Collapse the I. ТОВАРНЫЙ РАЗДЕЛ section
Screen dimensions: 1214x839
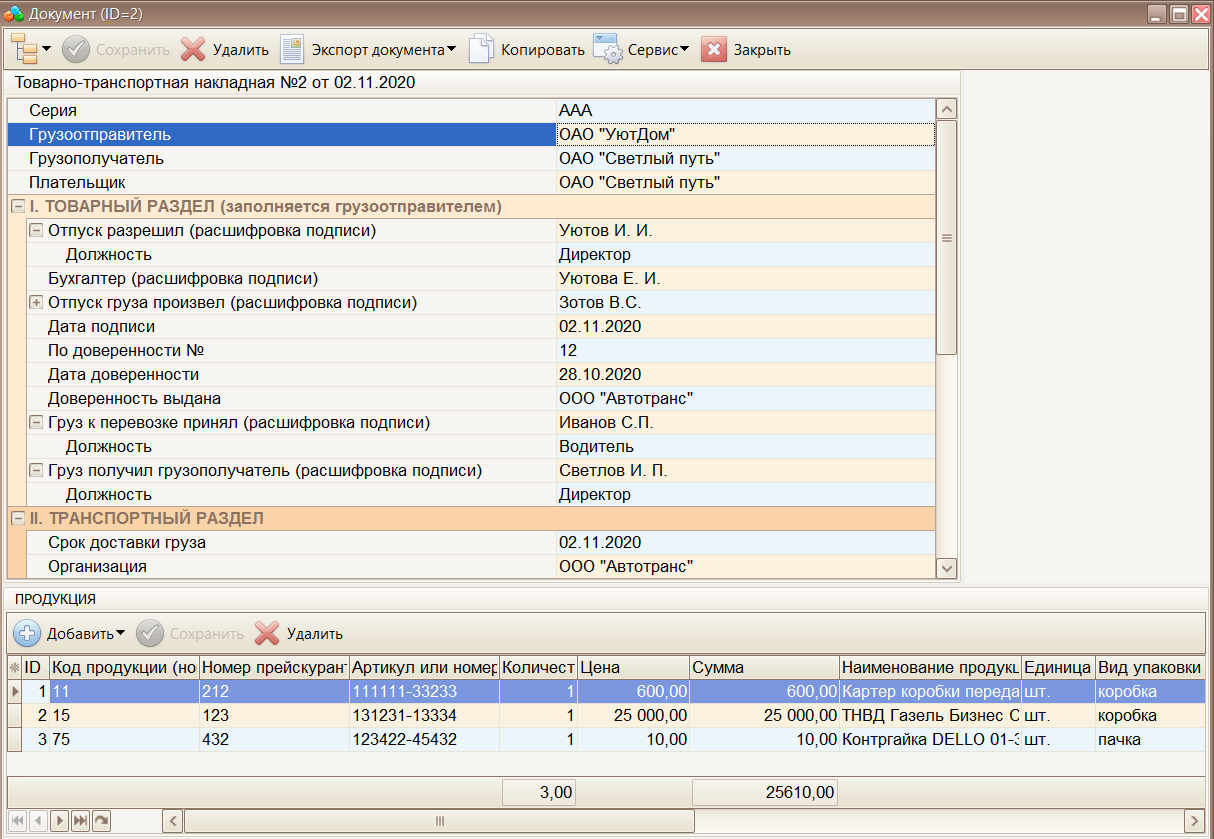pyautogui.click(x=17, y=207)
